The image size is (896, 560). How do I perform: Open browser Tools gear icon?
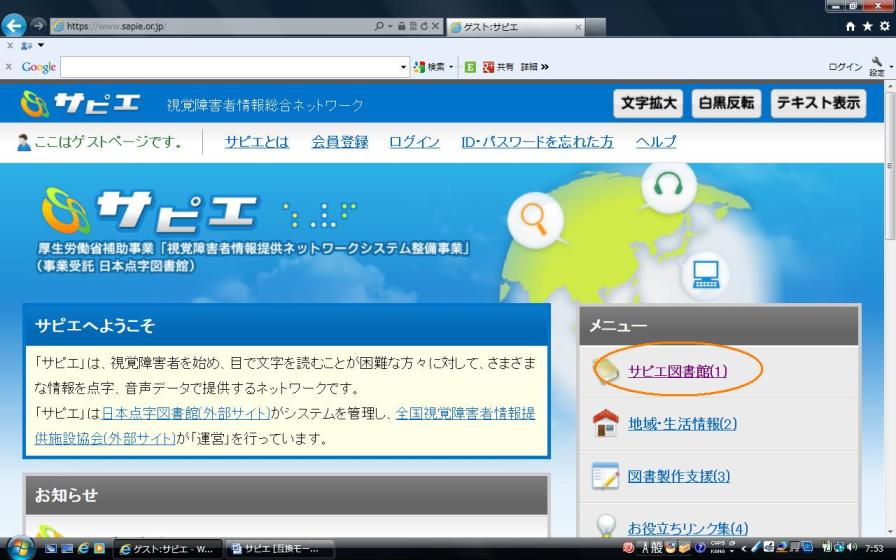click(885, 26)
